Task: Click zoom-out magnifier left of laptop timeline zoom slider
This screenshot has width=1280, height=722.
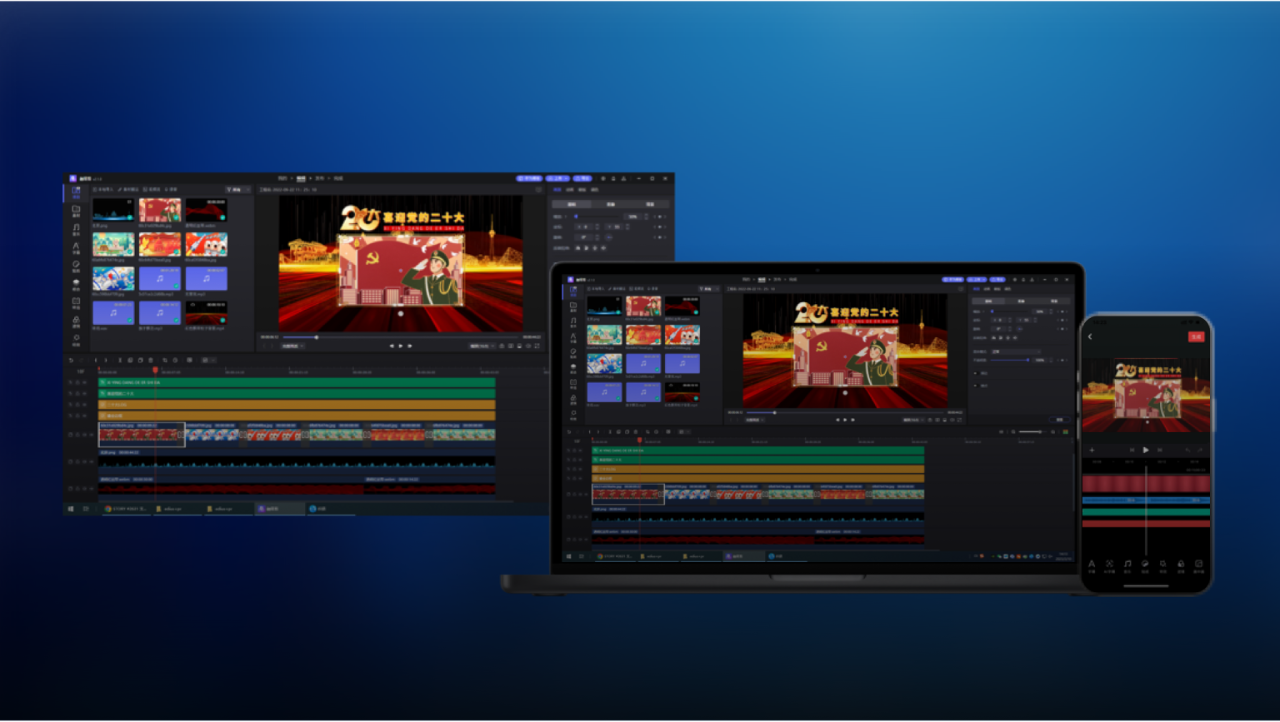Action: click(x=1013, y=432)
